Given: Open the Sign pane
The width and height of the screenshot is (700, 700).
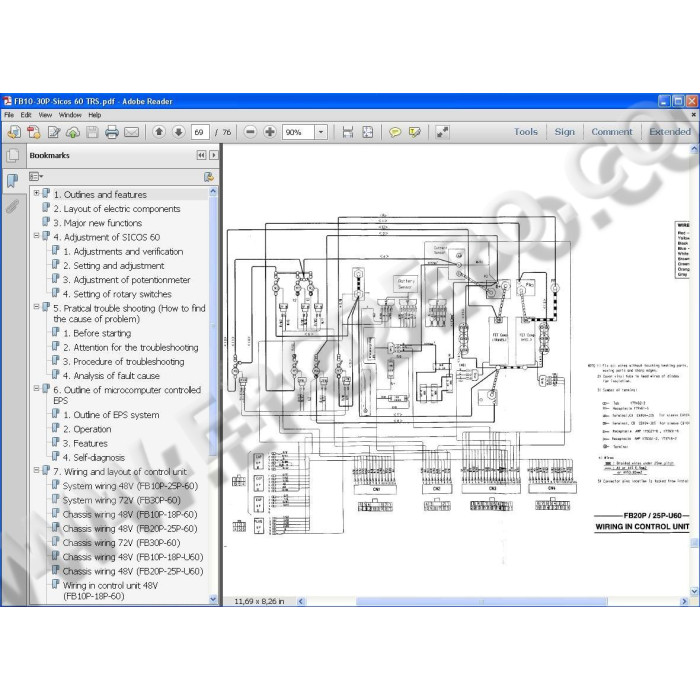Looking at the screenshot, I should click(x=565, y=132).
